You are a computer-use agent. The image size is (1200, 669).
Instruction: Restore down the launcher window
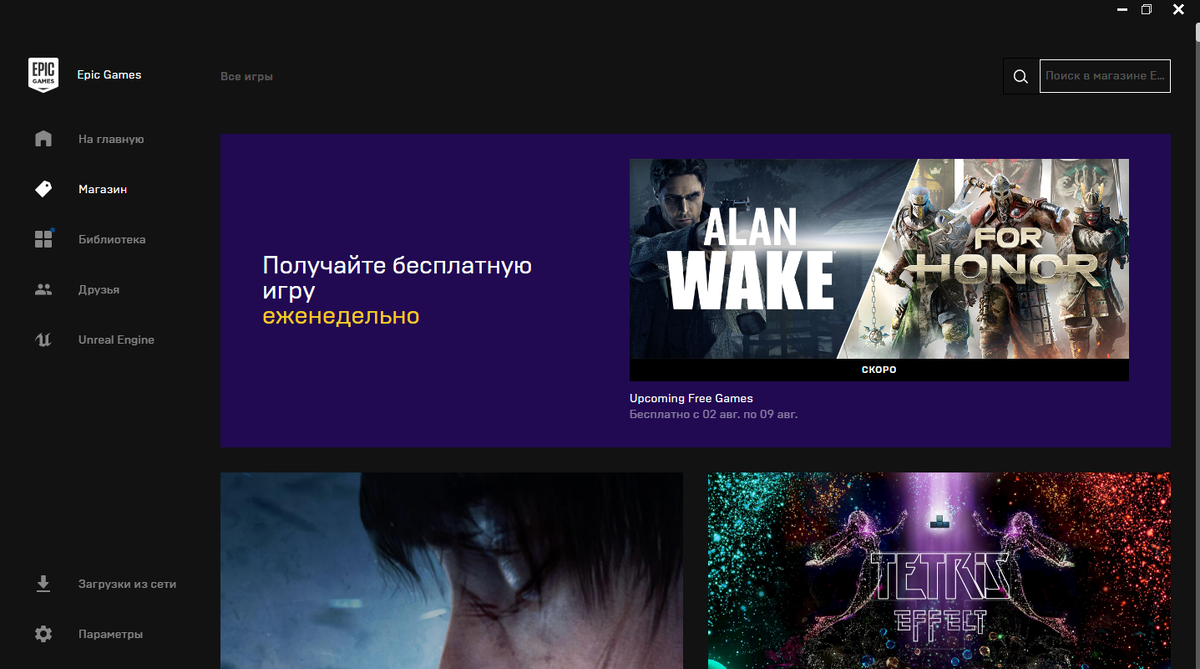coord(1147,10)
